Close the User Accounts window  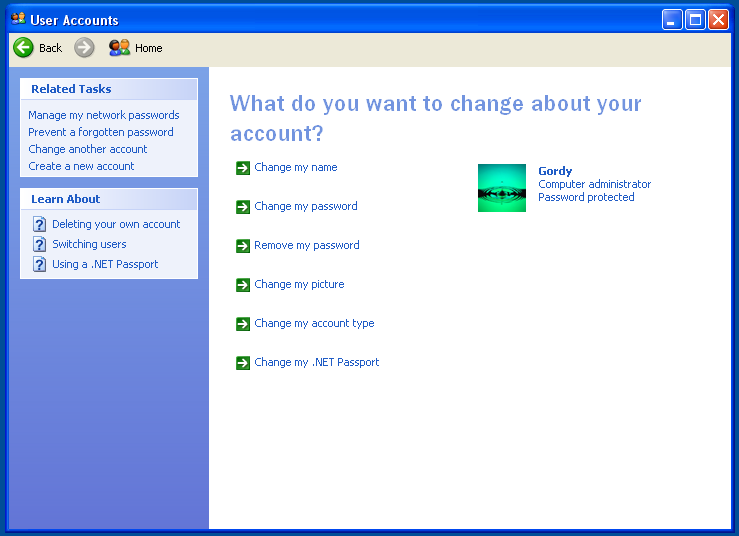[718, 20]
